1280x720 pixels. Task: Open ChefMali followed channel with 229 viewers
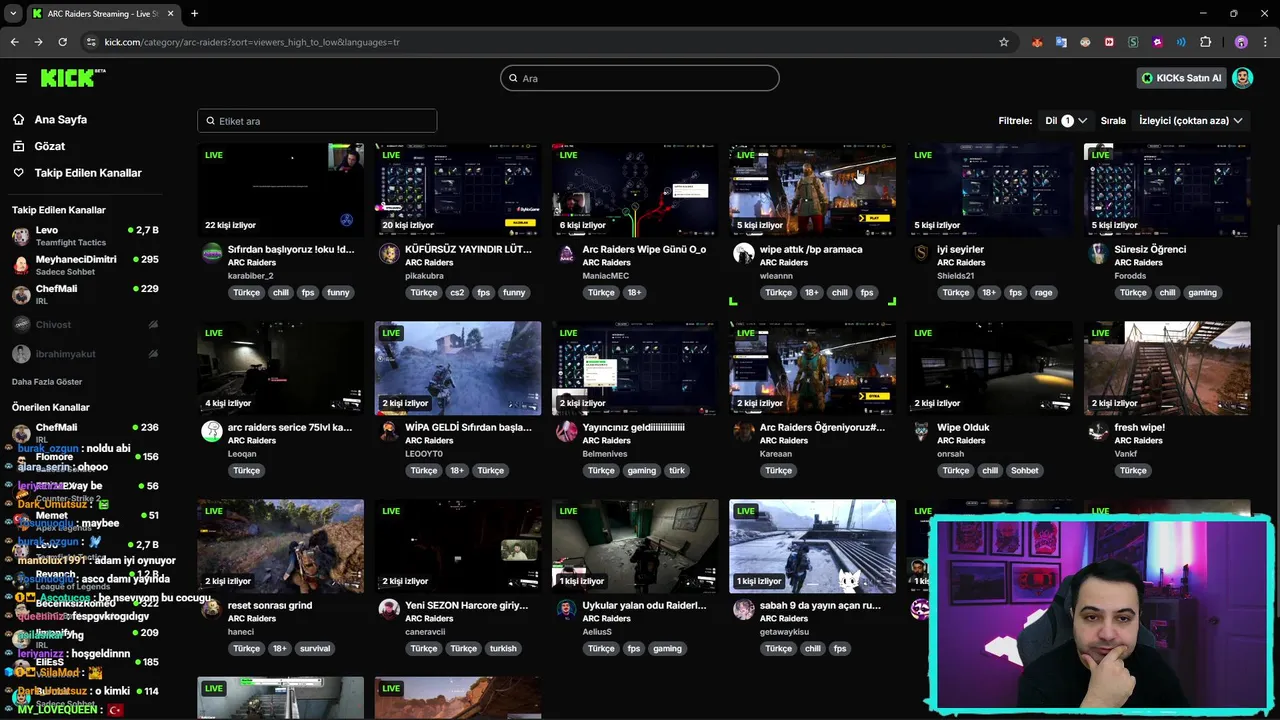pyautogui.click(x=85, y=295)
